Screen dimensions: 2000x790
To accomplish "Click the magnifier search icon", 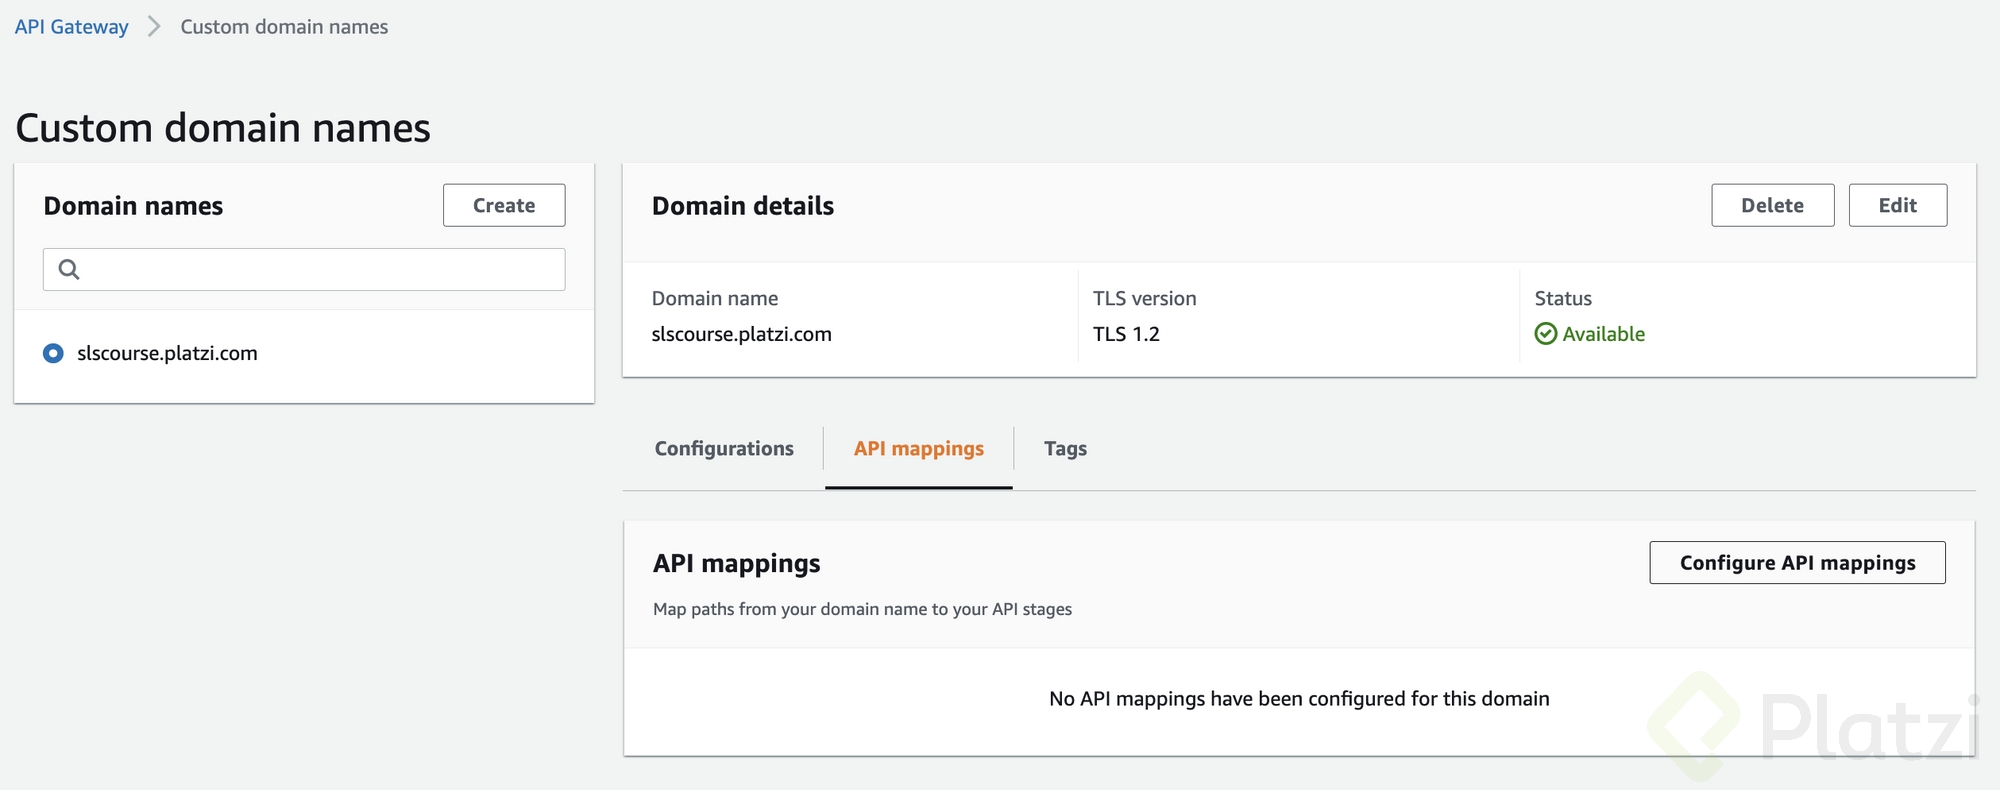I will click(69, 269).
